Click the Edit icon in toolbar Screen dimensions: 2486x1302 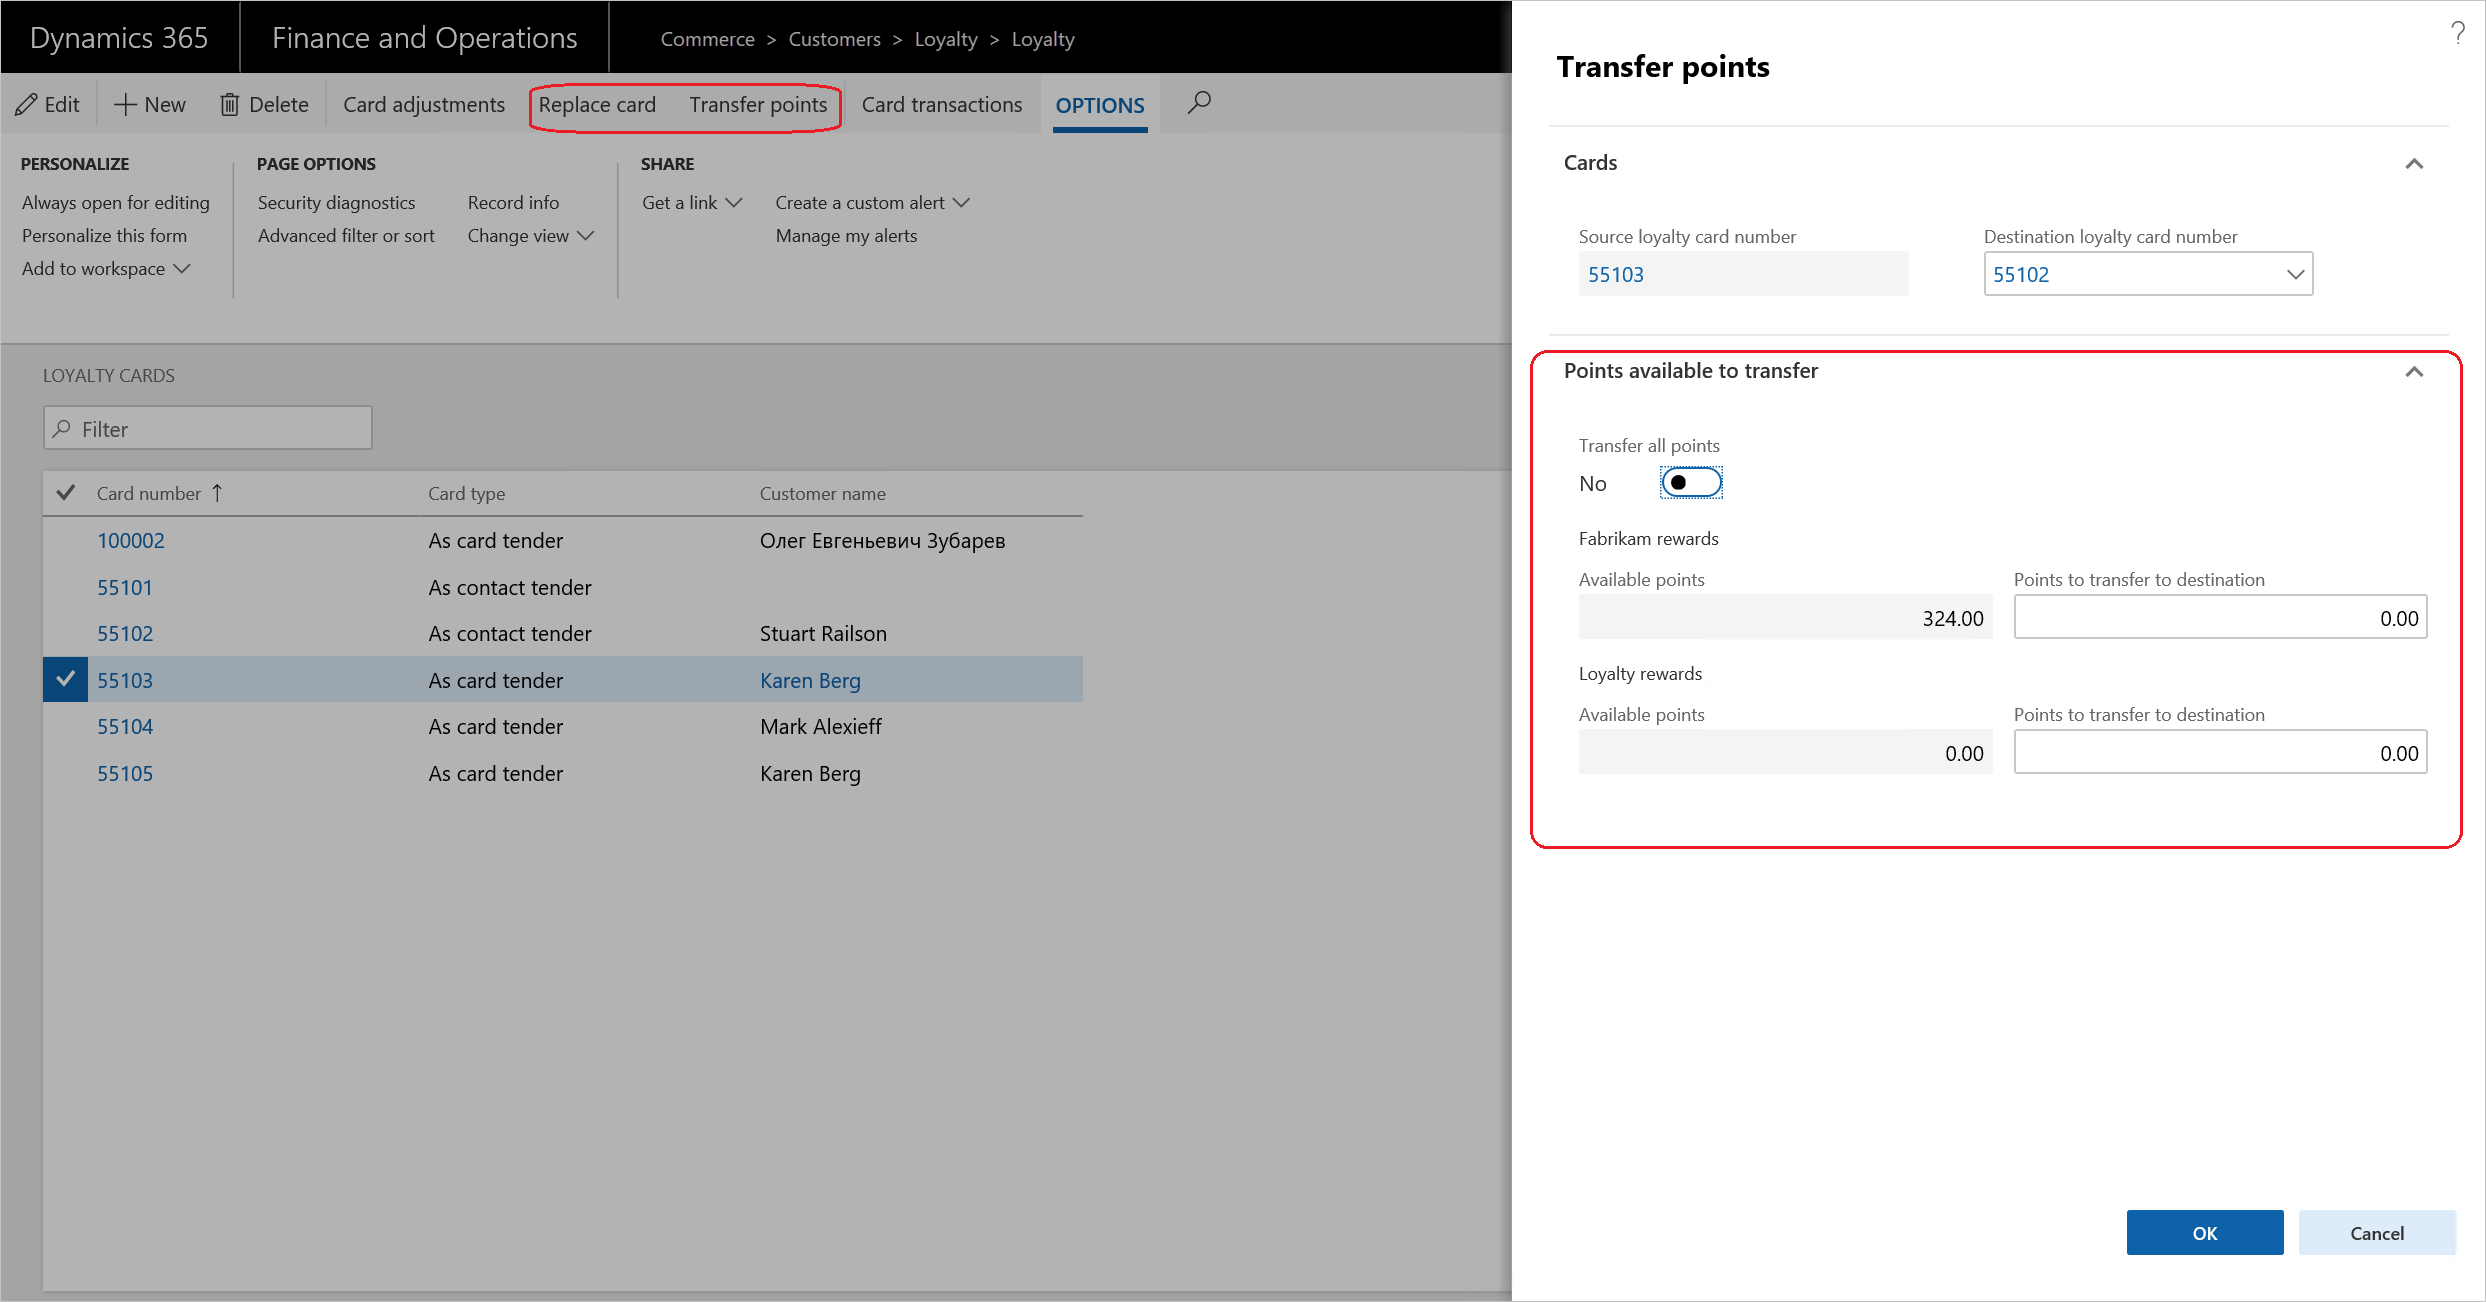coord(49,104)
